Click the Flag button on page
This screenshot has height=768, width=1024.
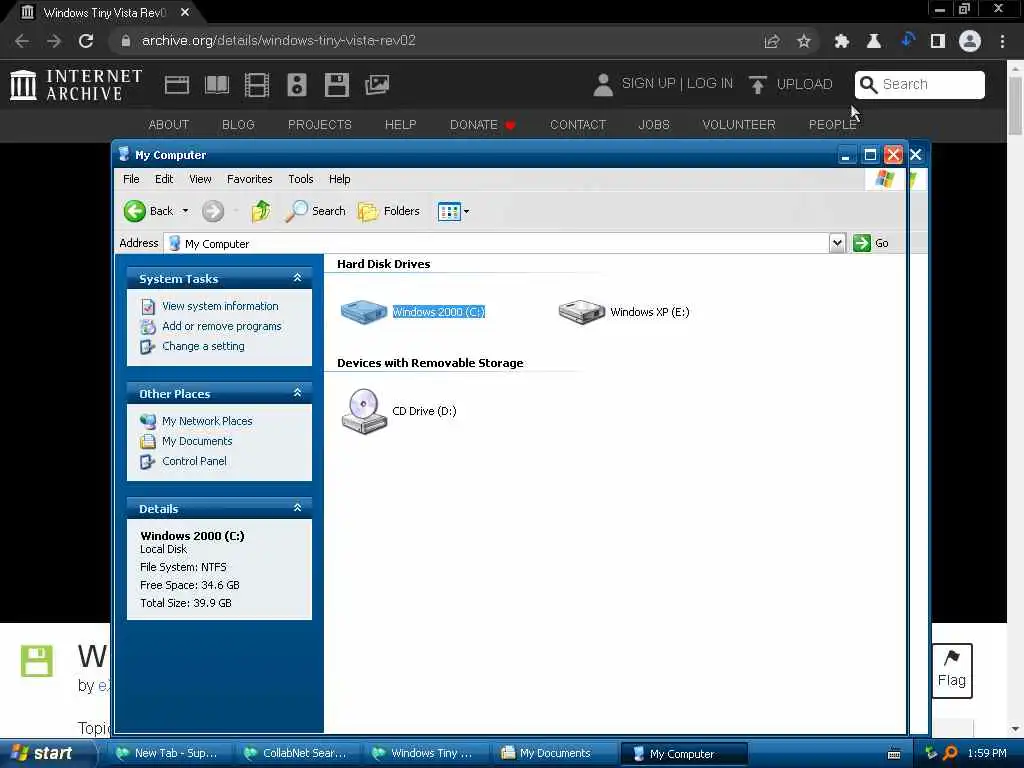click(952, 671)
